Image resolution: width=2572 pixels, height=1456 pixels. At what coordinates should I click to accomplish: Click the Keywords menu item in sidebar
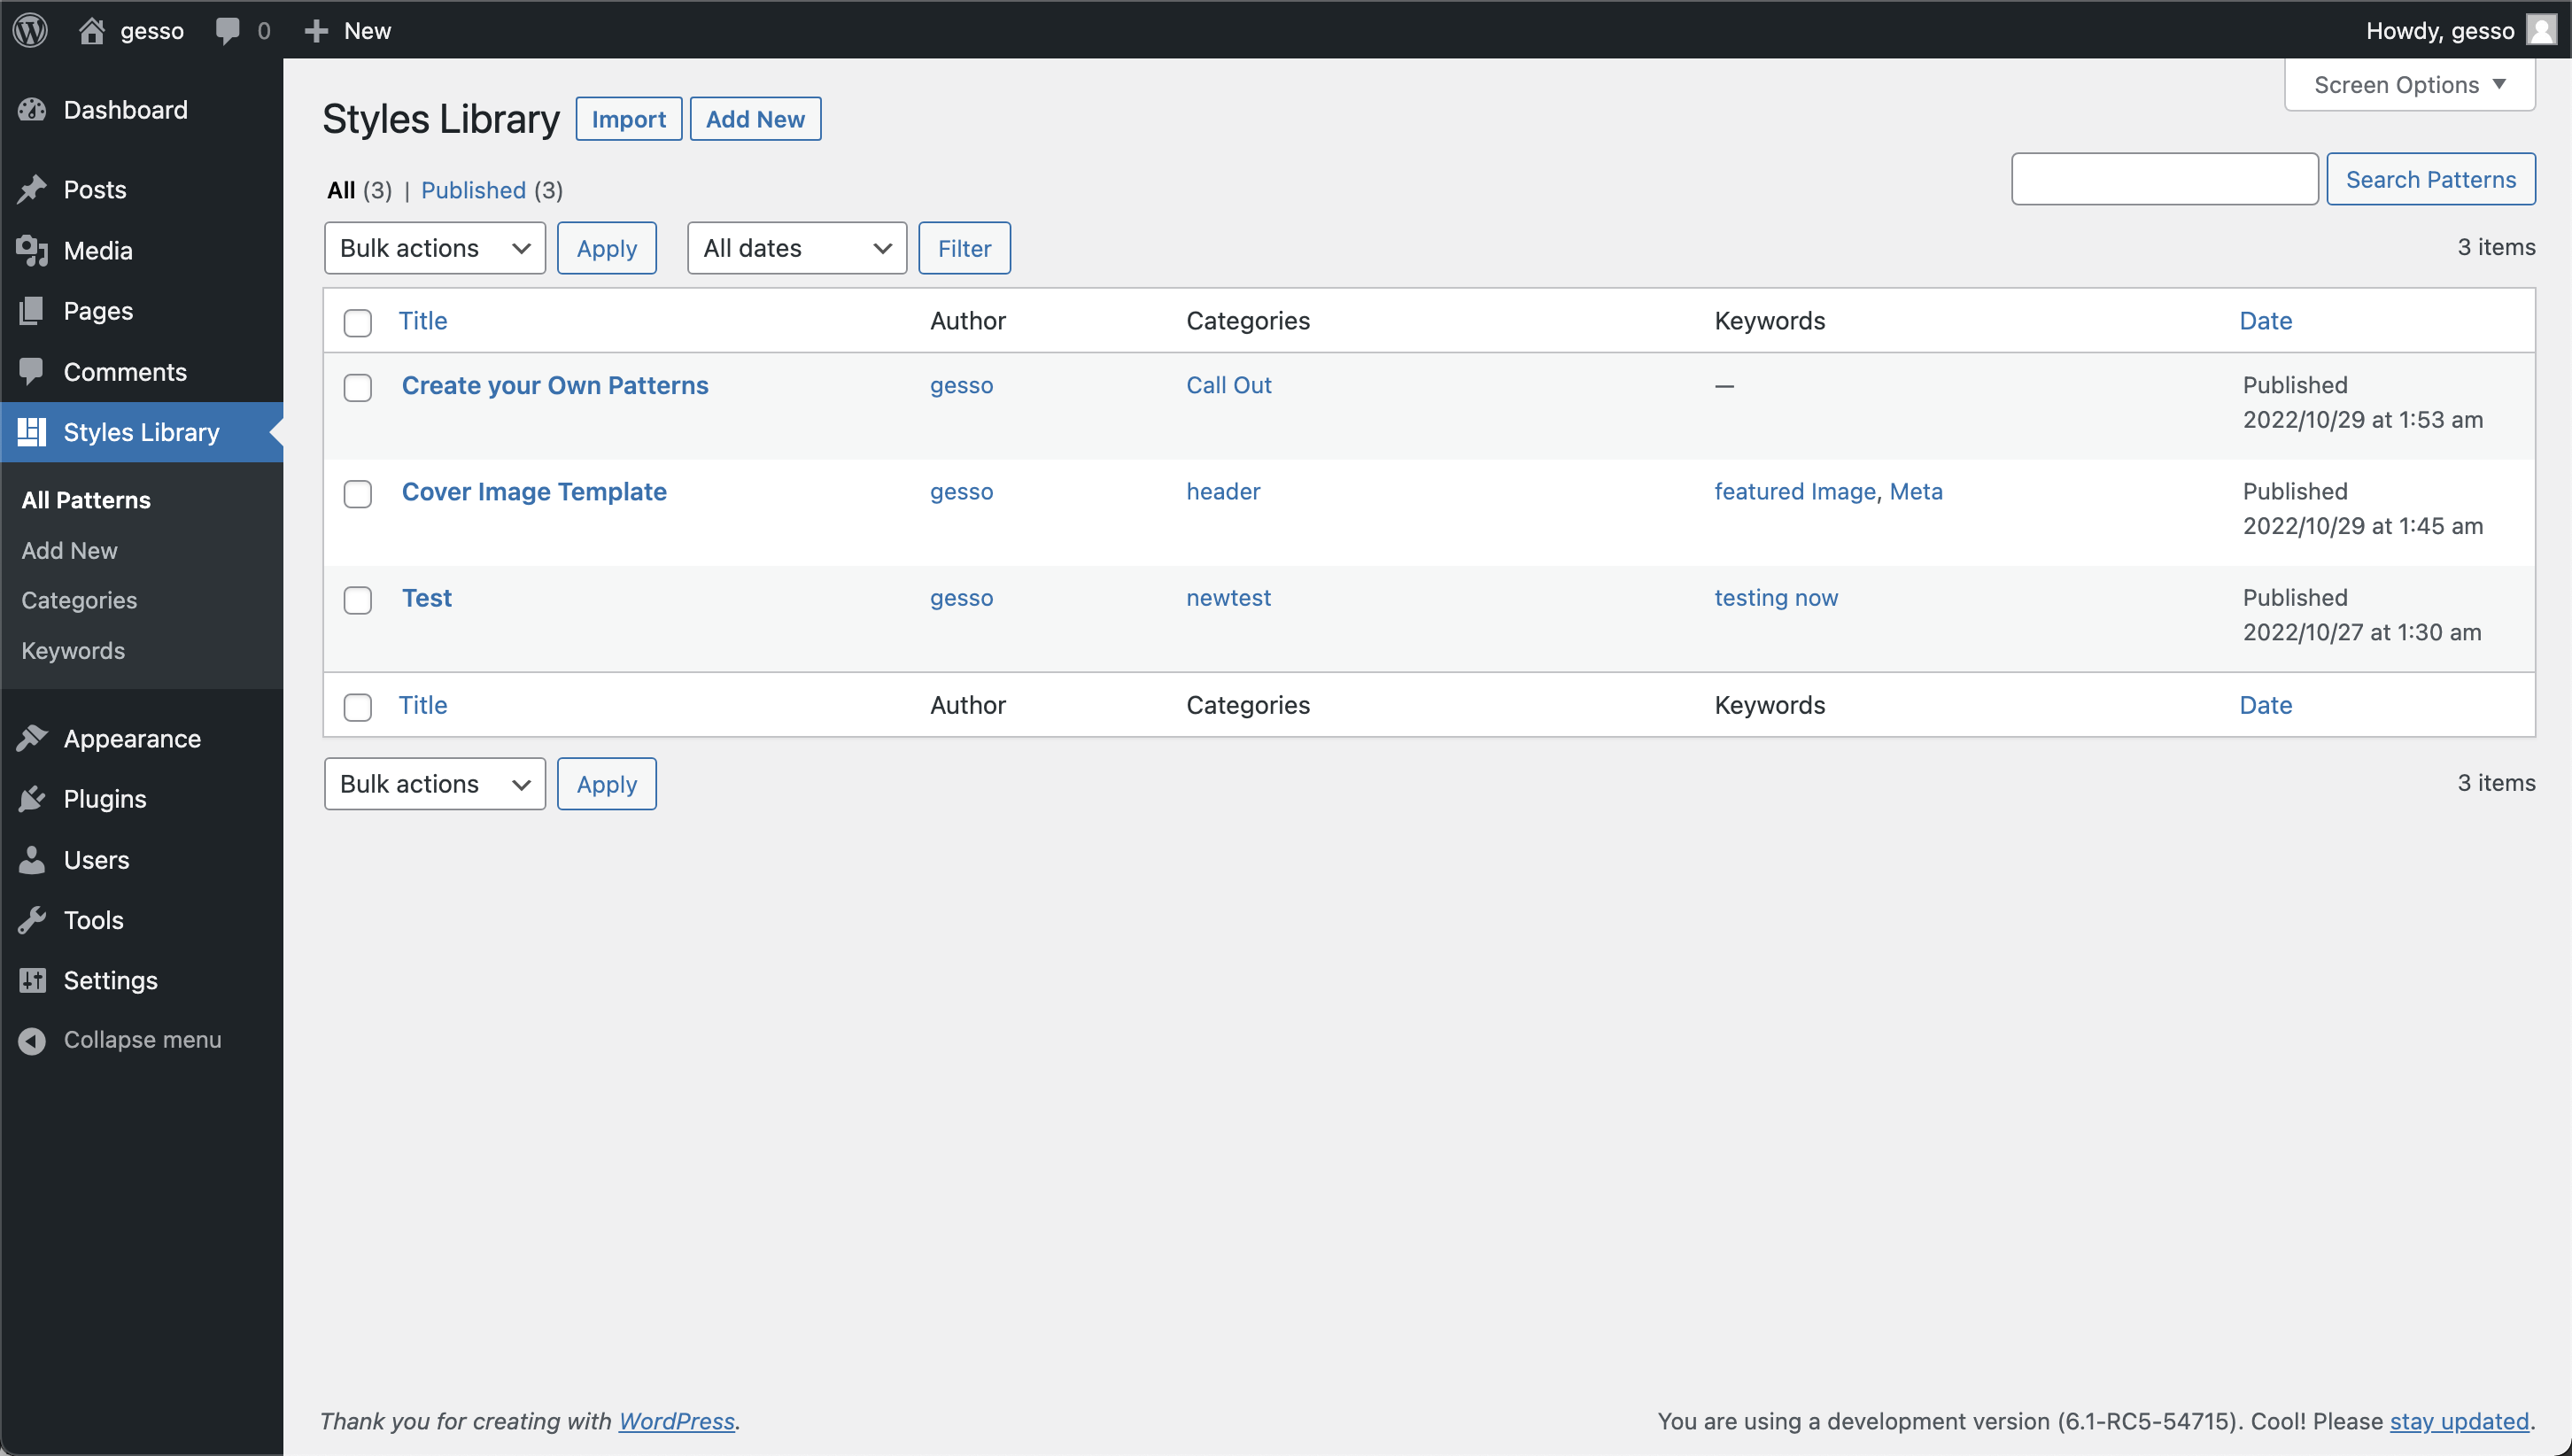pos(73,650)
